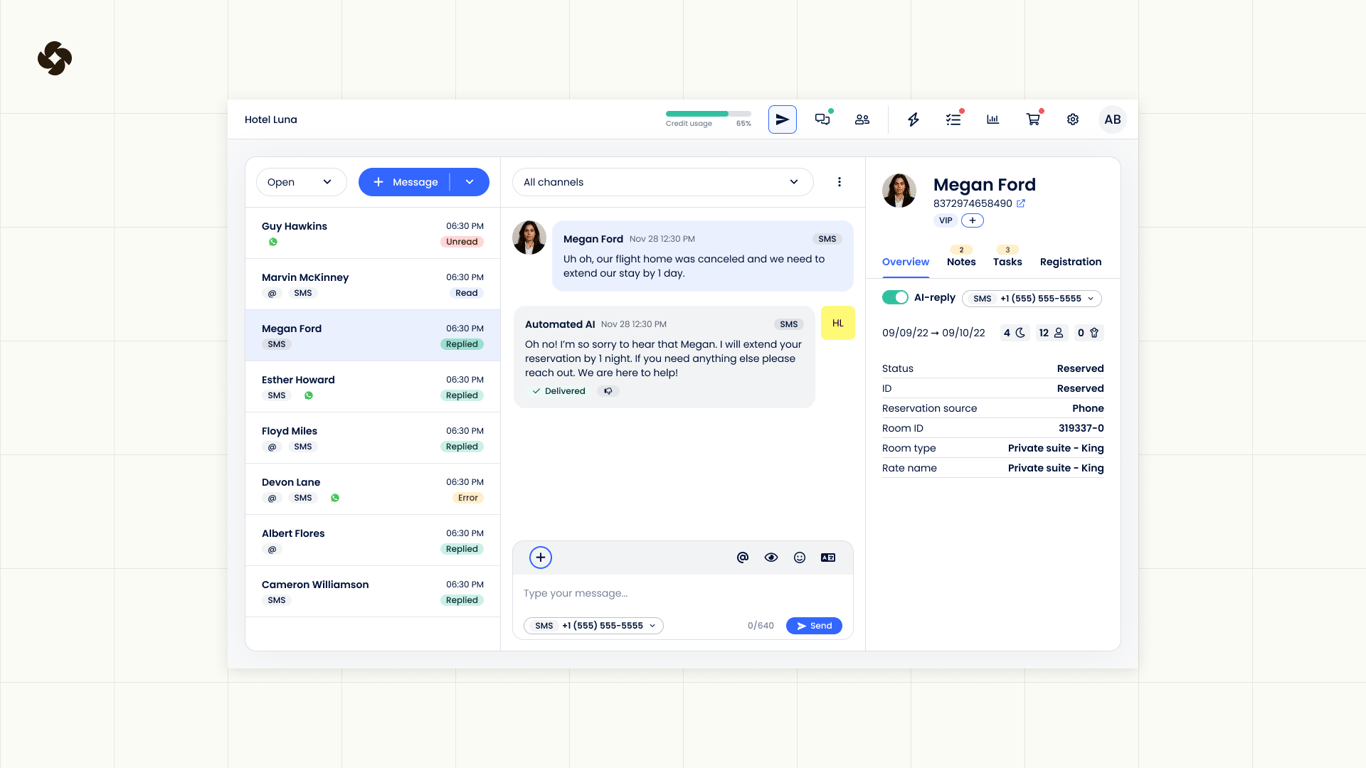This screenshot has height=768, width=1366.
Task: Insert an emoji in the message composer
Action: (x=799, y=557)
